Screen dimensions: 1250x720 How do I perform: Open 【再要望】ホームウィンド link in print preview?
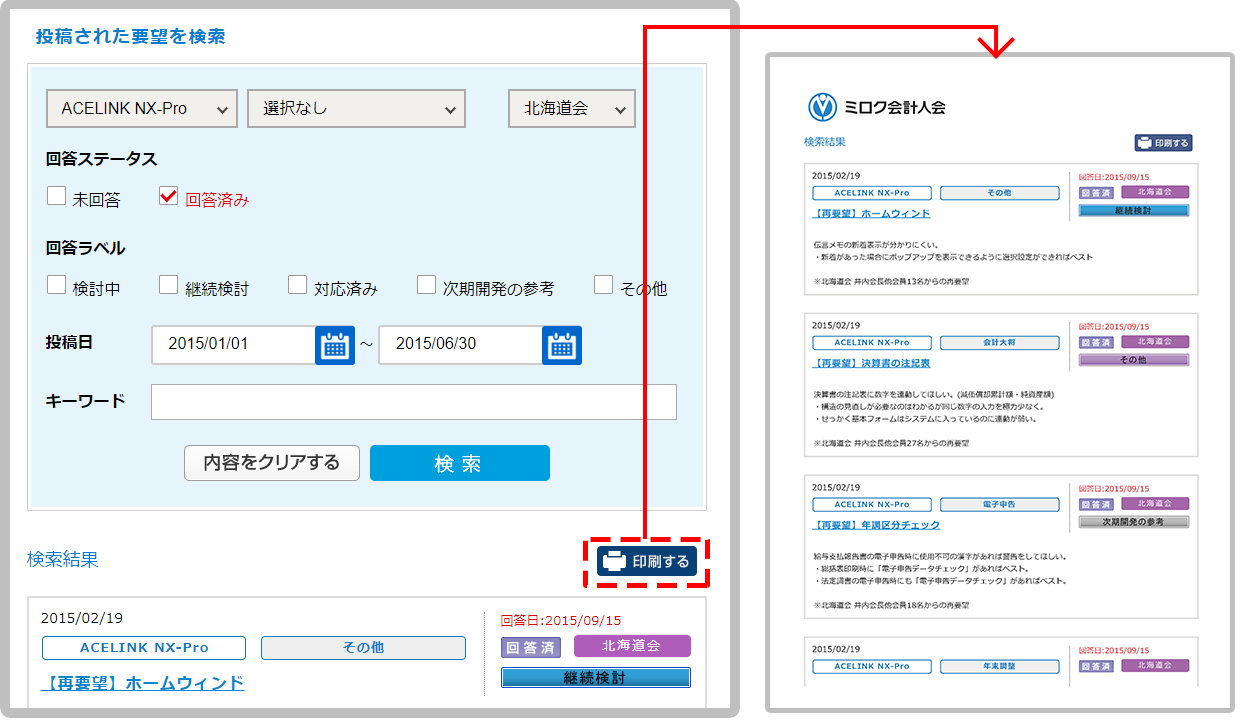click(x=871, y=213)
